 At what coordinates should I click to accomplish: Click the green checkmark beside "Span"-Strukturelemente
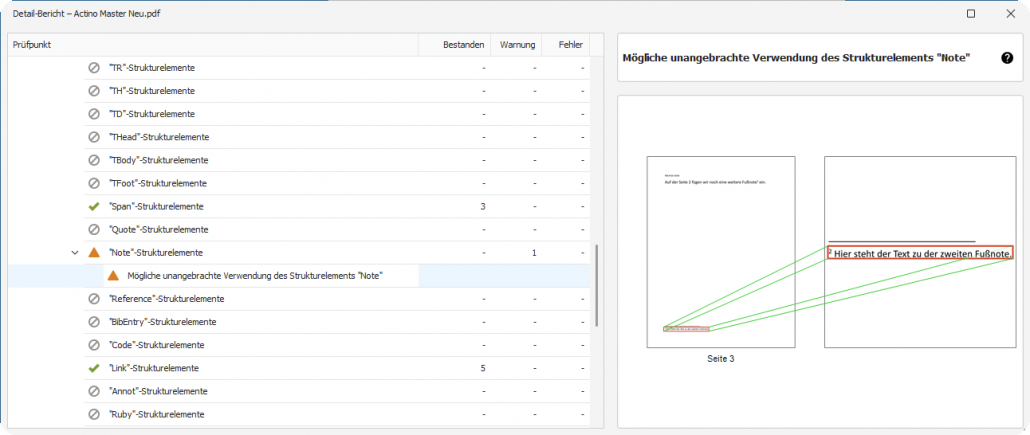[x=94, y=206]
